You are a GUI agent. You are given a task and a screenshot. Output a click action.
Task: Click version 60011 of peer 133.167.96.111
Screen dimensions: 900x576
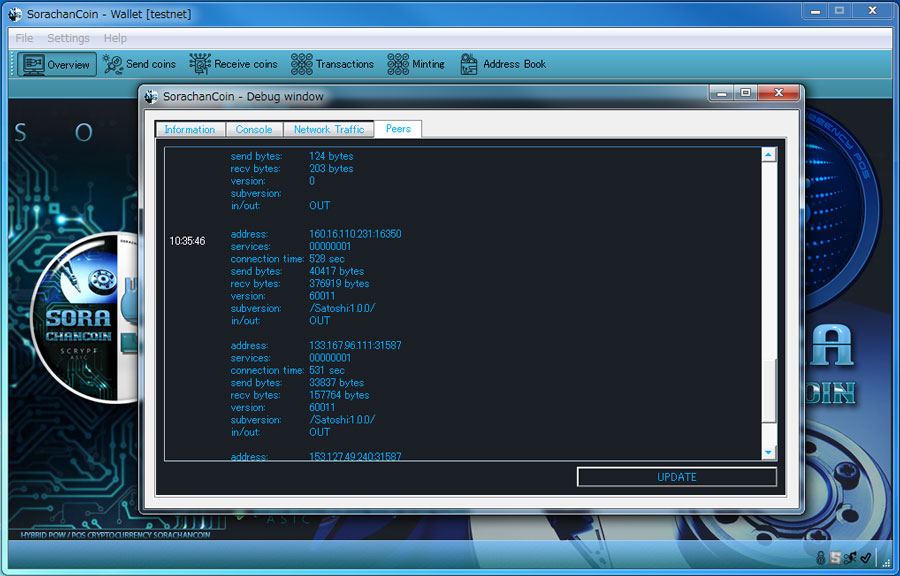[x=322, y=407]
